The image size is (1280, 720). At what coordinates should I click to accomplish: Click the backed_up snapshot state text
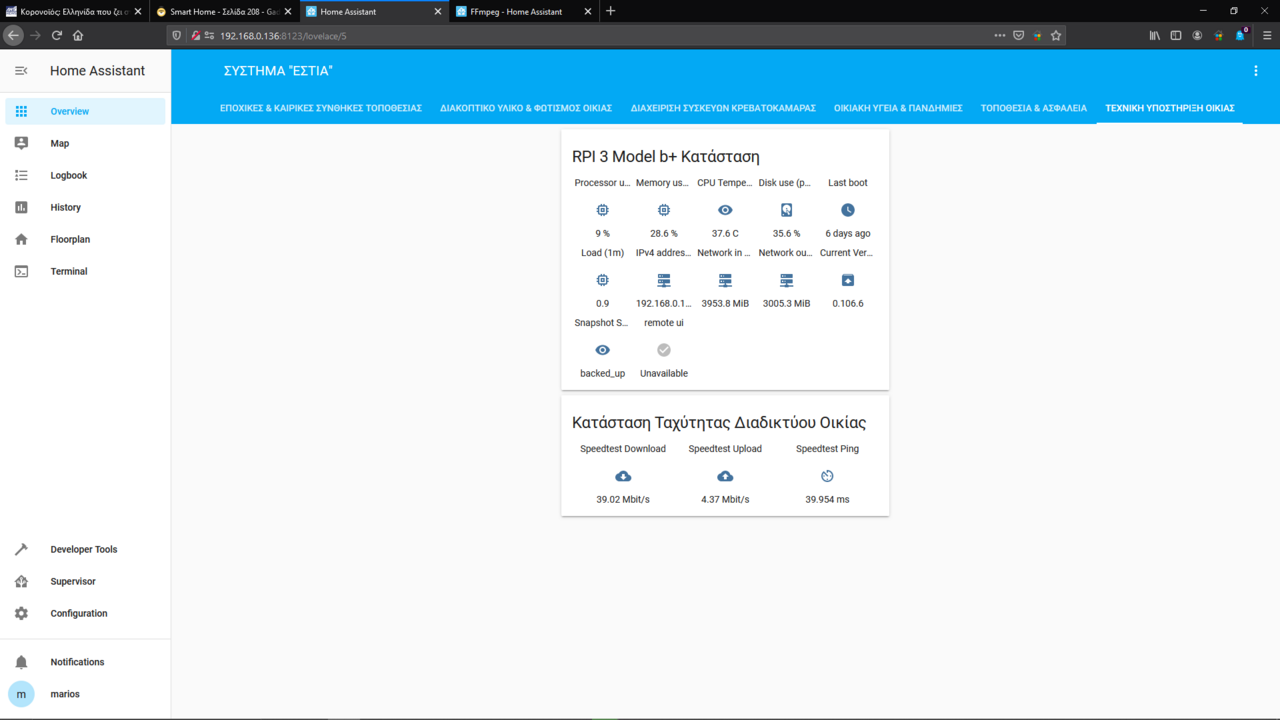pyautogui.click(x=602, y=373)
